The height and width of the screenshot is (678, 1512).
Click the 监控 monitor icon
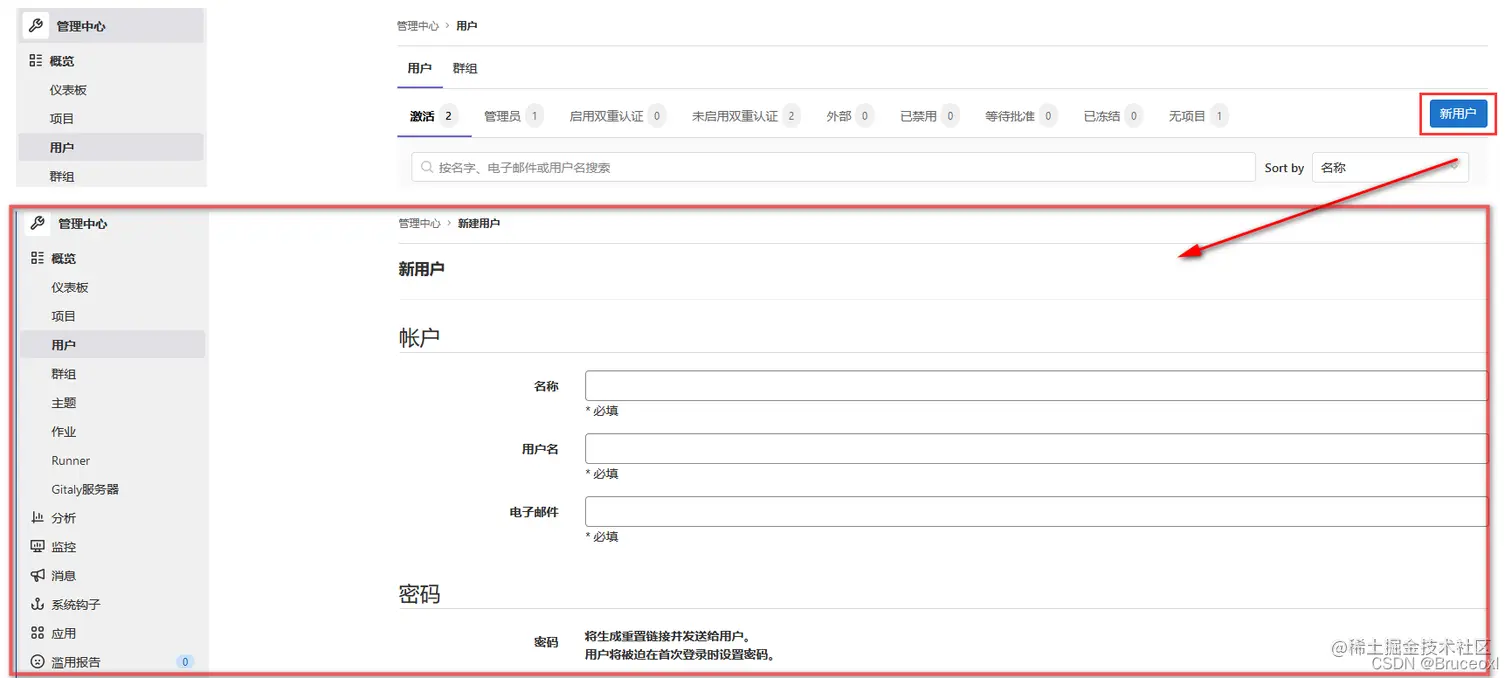(36, 546)
